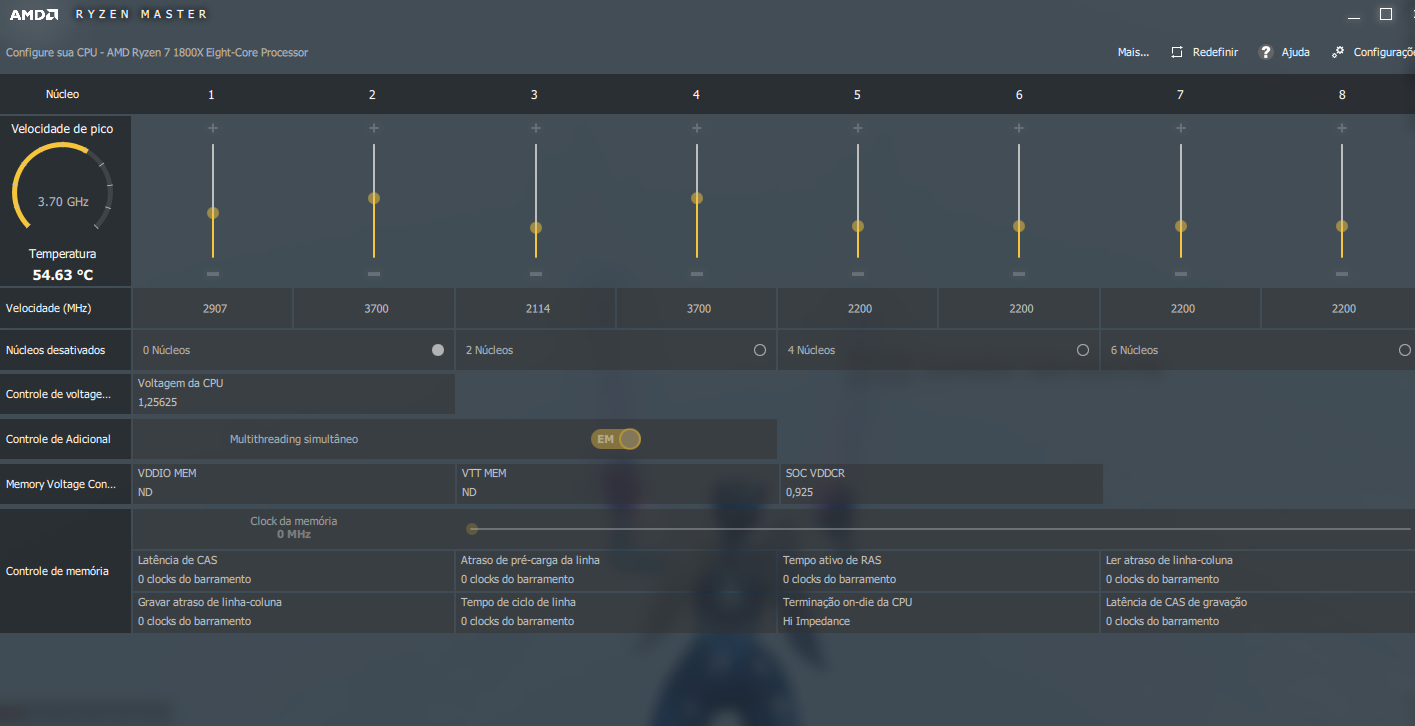Viewport: 1415px width, 726px height.
Task: Click Atraso de pré-carga da linha field
Action: point(617,570)
